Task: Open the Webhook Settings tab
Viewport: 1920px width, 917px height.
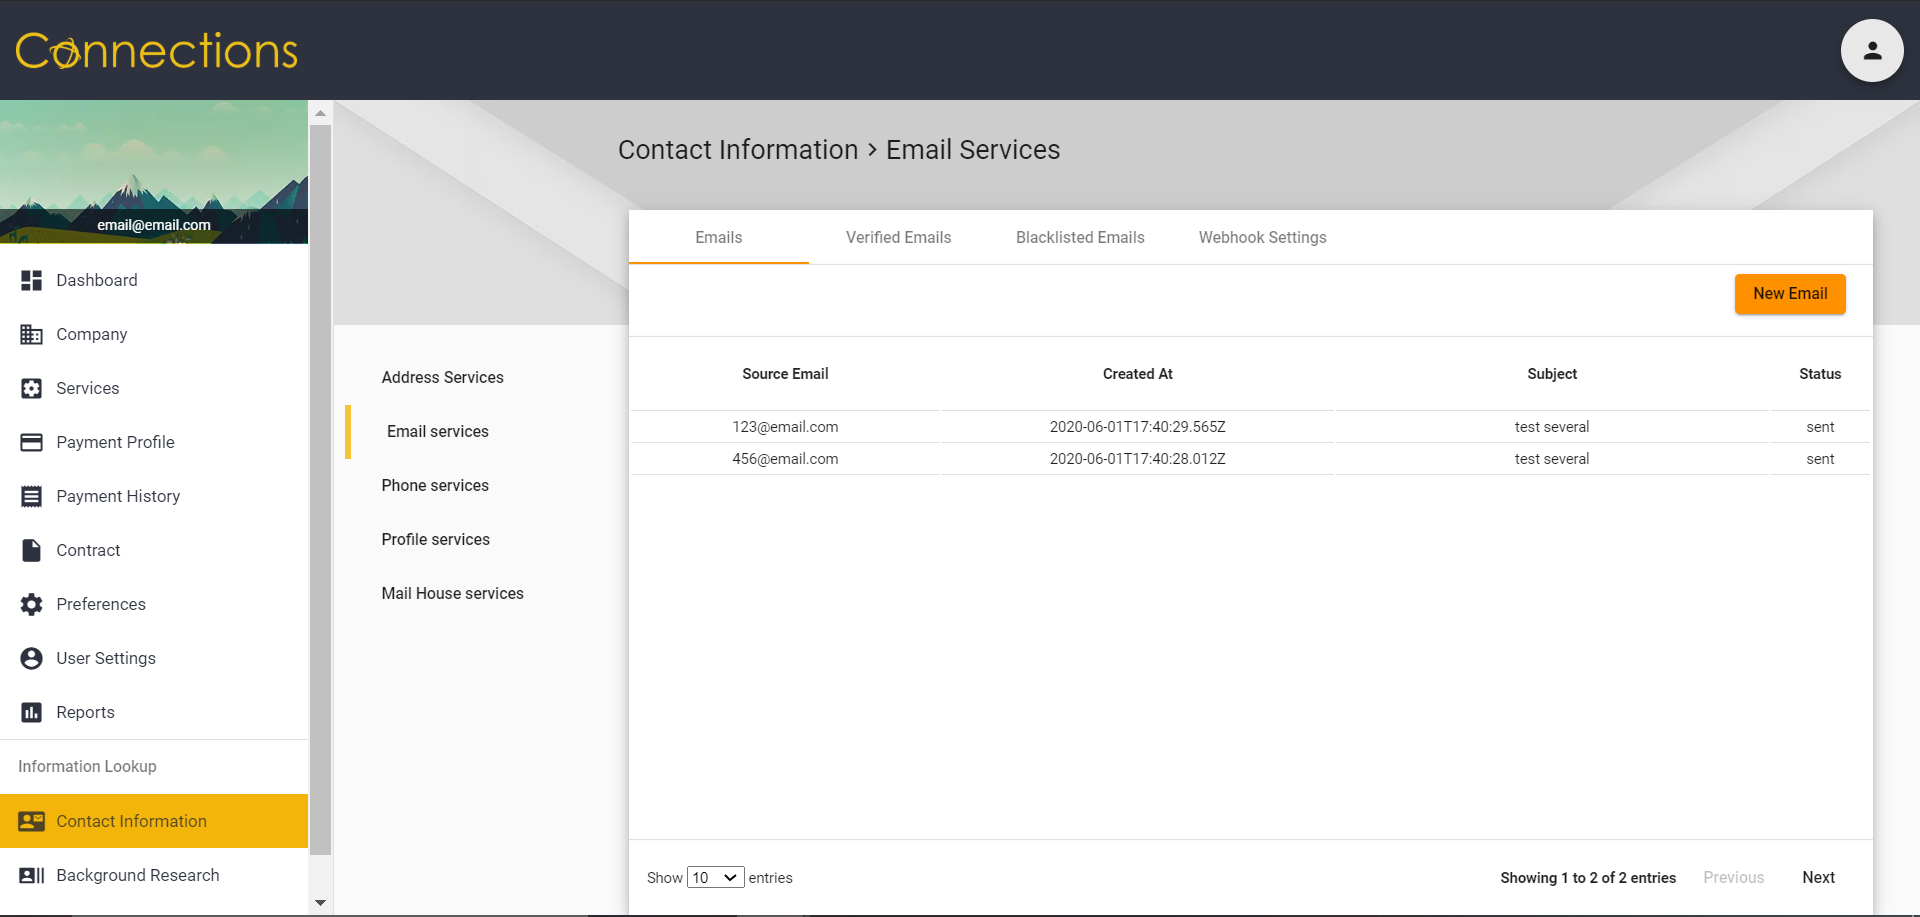Action: coord(1263,237)
